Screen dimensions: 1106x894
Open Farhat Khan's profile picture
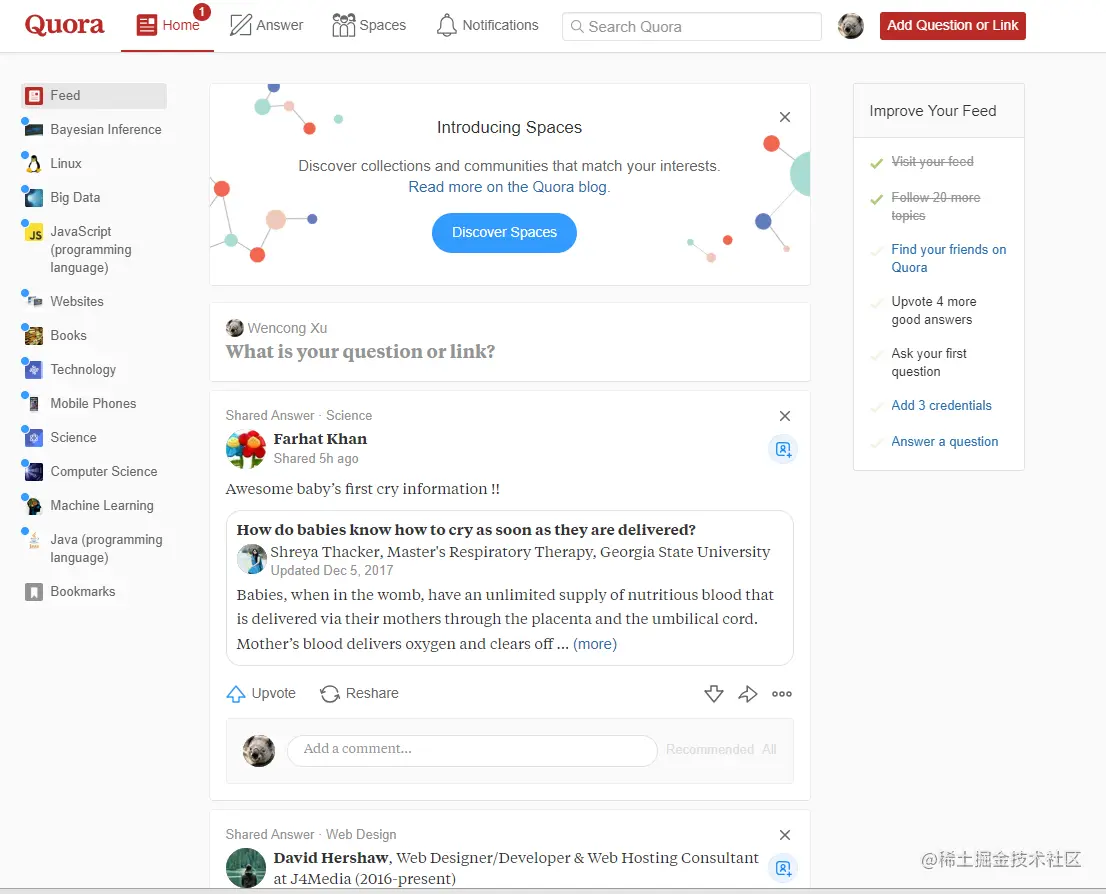tap(245, 449)
